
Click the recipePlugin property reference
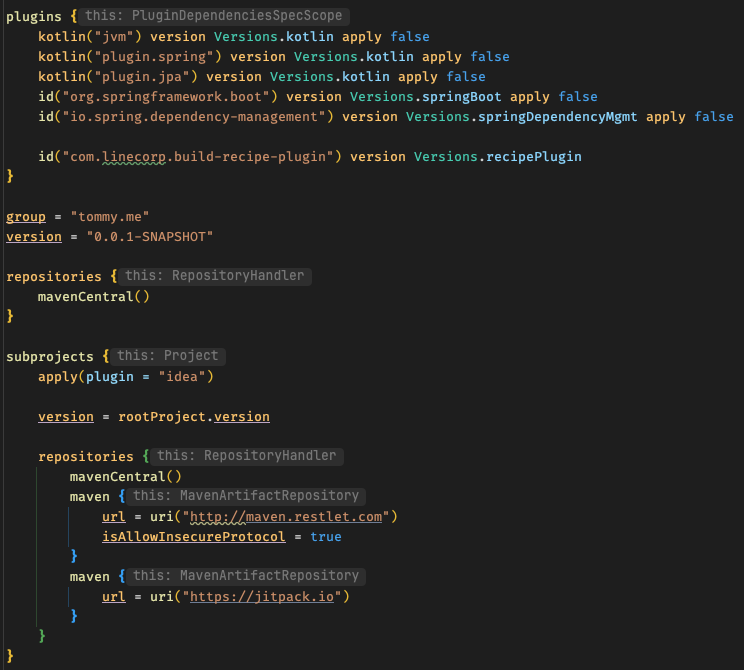(533, 157)
